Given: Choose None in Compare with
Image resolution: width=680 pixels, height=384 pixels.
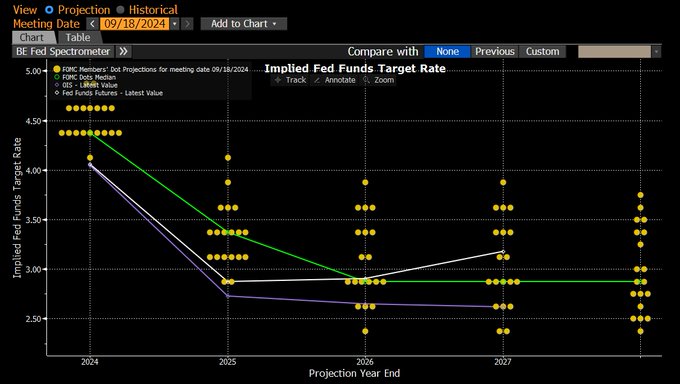Looking at the screenshot, I should pos(447,52).
